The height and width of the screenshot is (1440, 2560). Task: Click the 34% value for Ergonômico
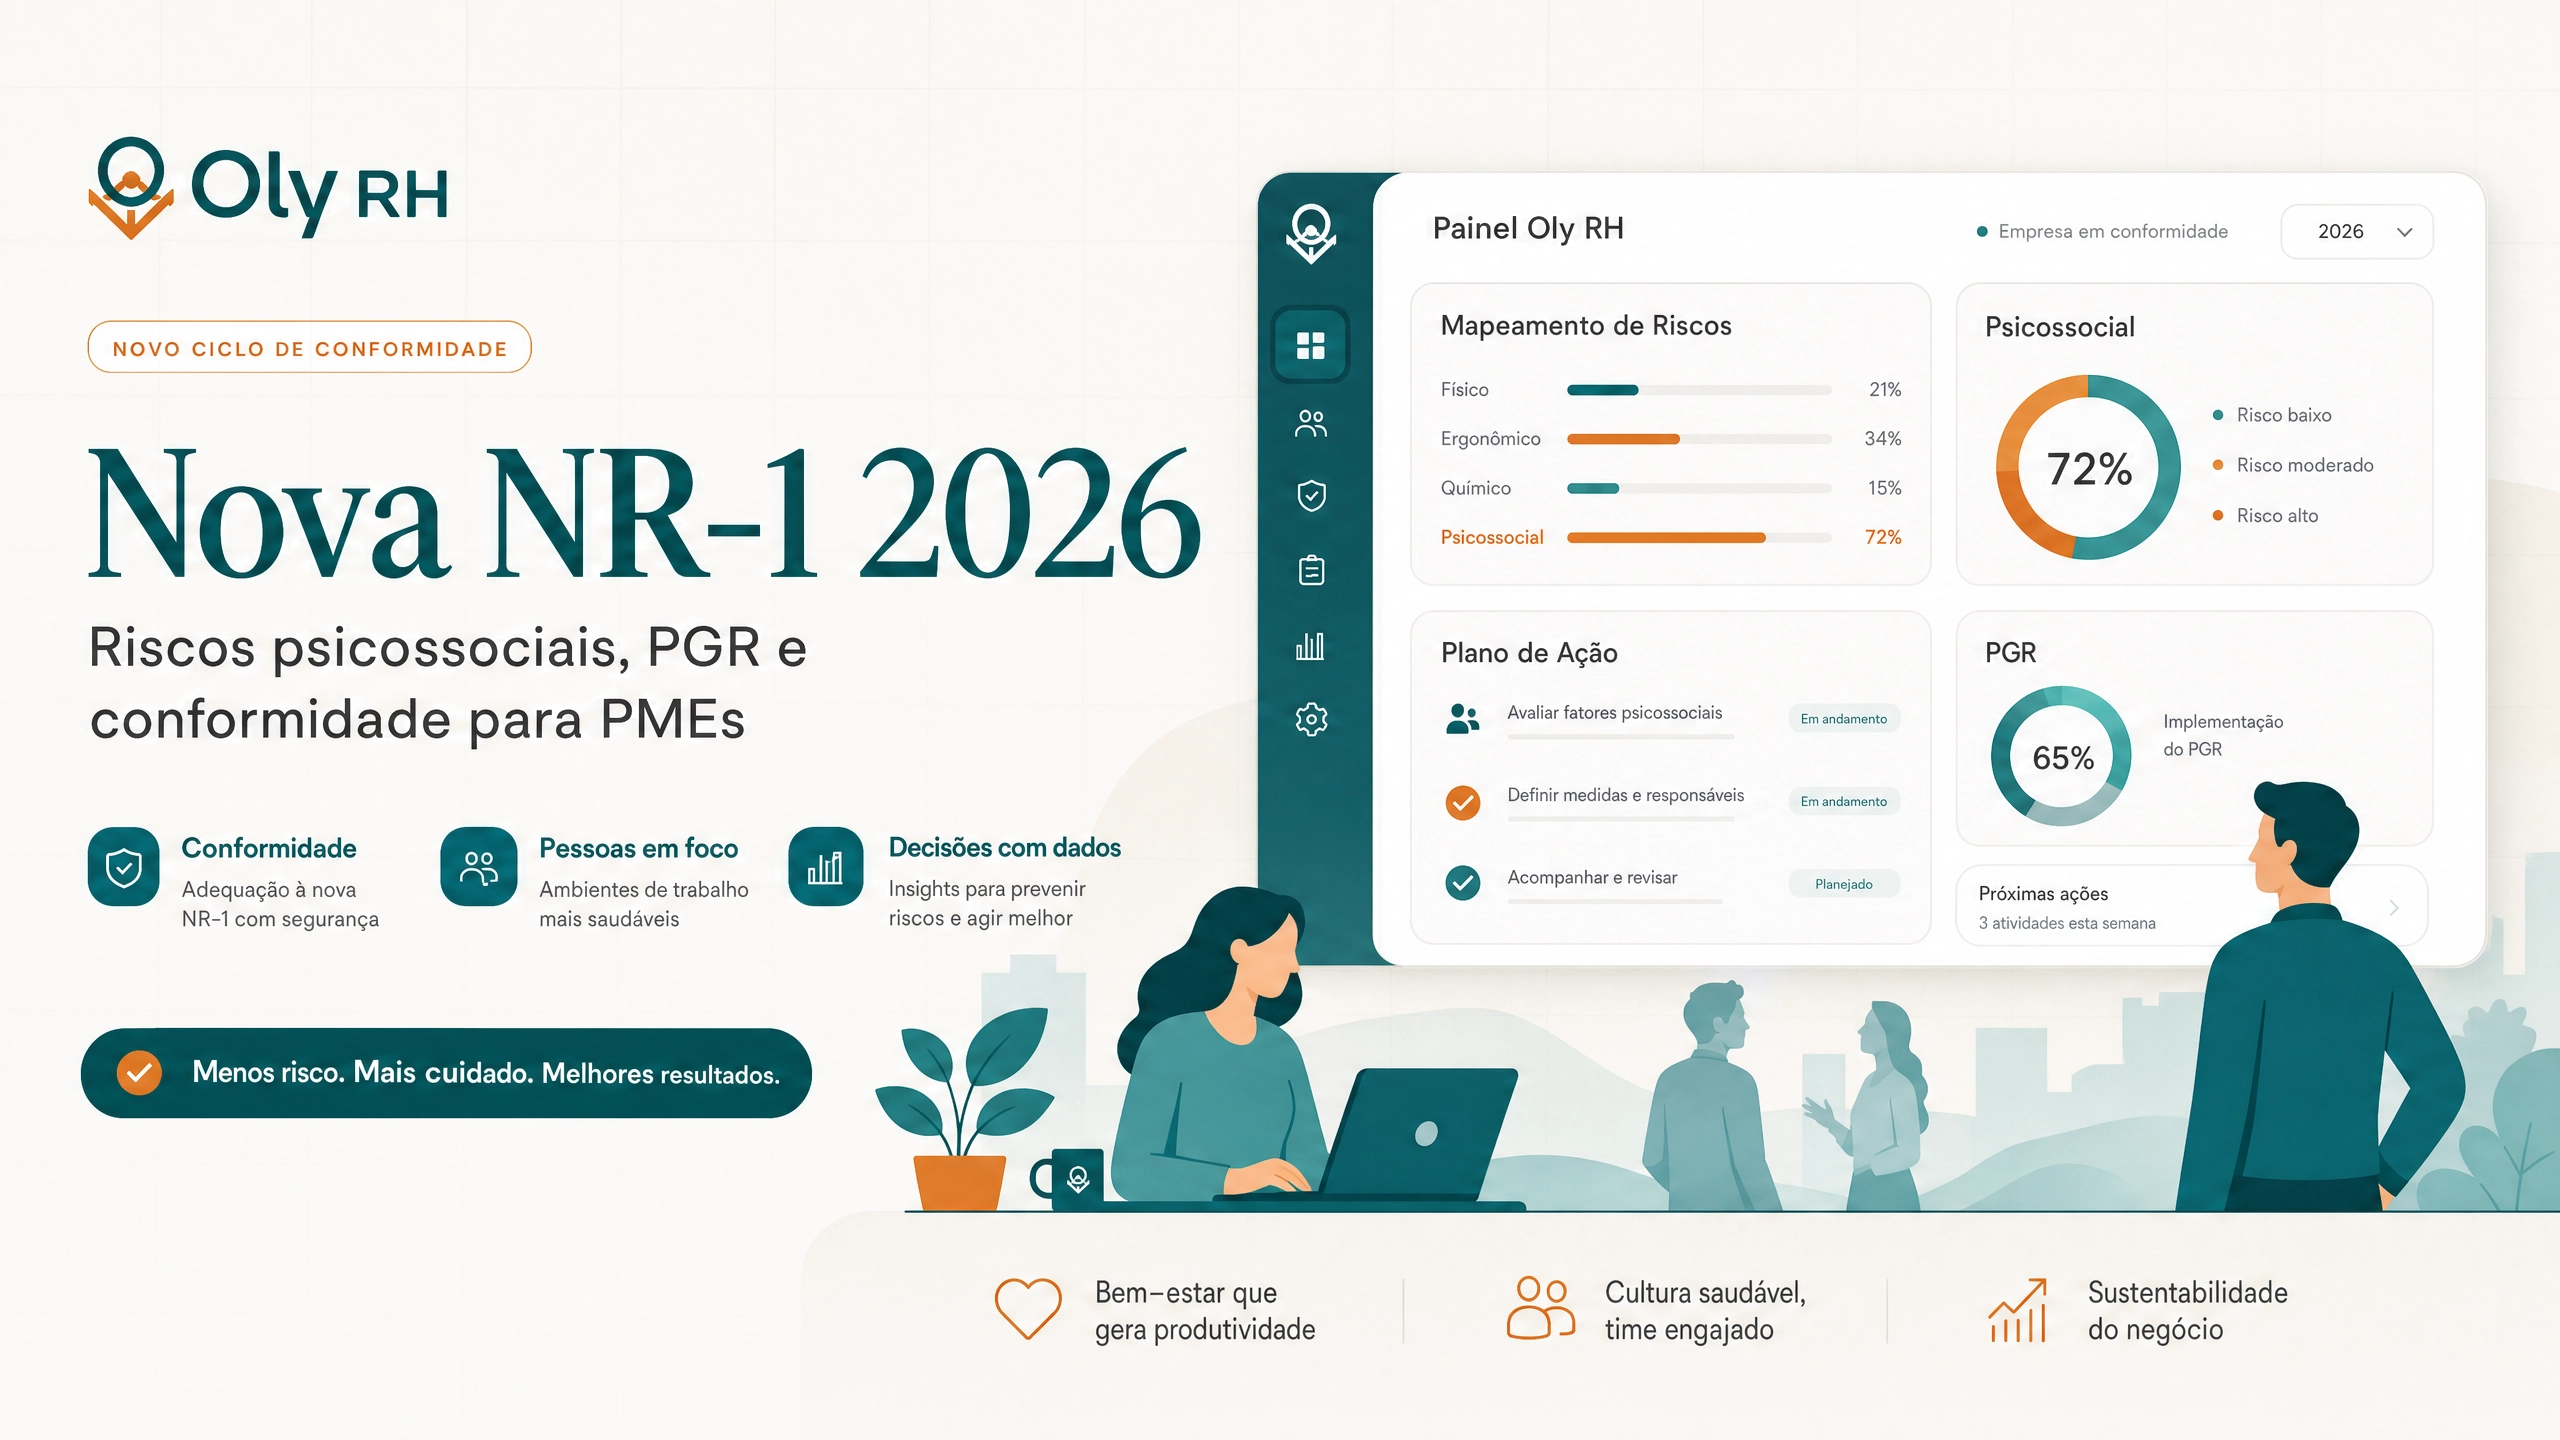[x=1883, y=439]
